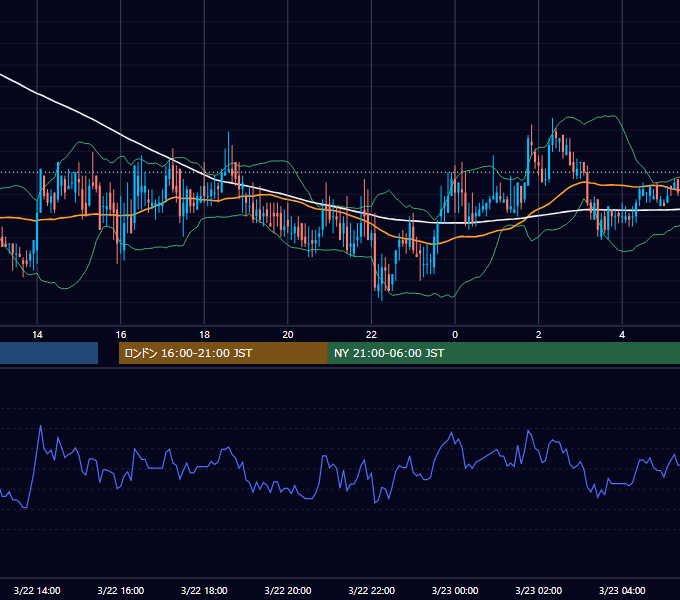Click the 2 hour axis label

(x=539, y=335)
